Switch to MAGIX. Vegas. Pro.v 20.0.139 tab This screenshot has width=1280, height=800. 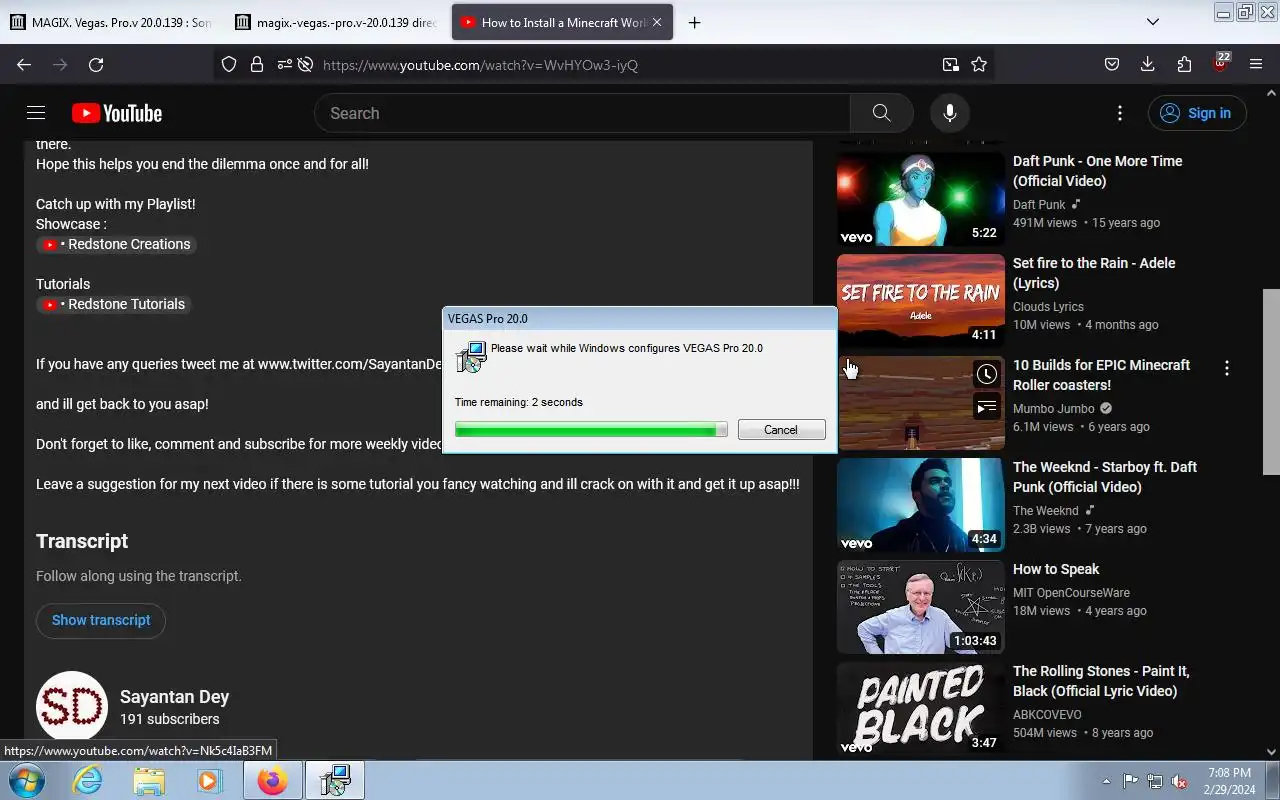[x=113, y=22]
